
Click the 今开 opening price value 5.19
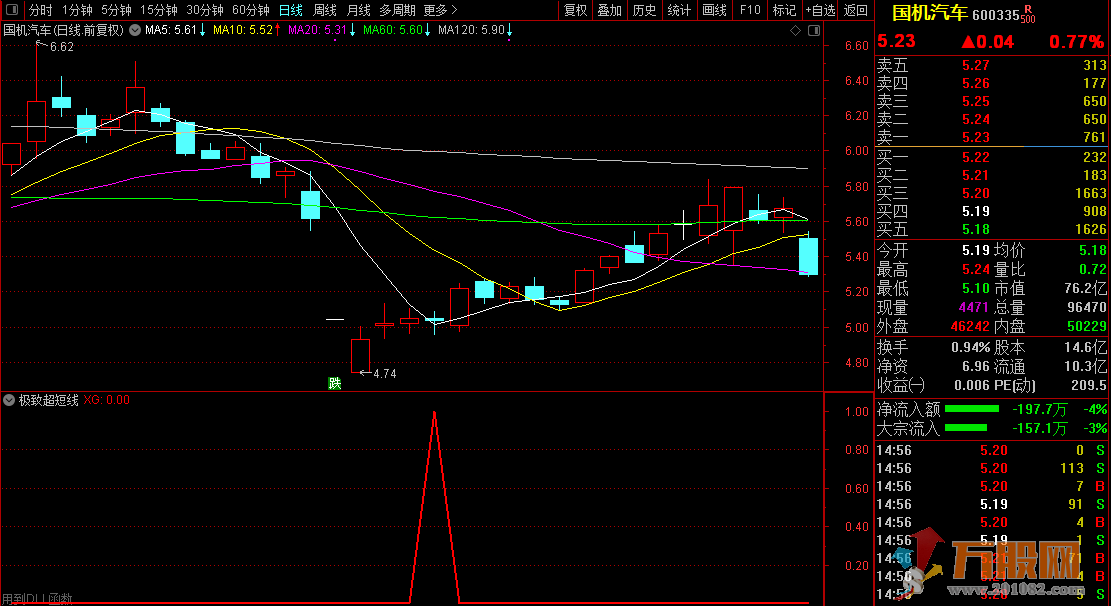(x=976, y=250)
